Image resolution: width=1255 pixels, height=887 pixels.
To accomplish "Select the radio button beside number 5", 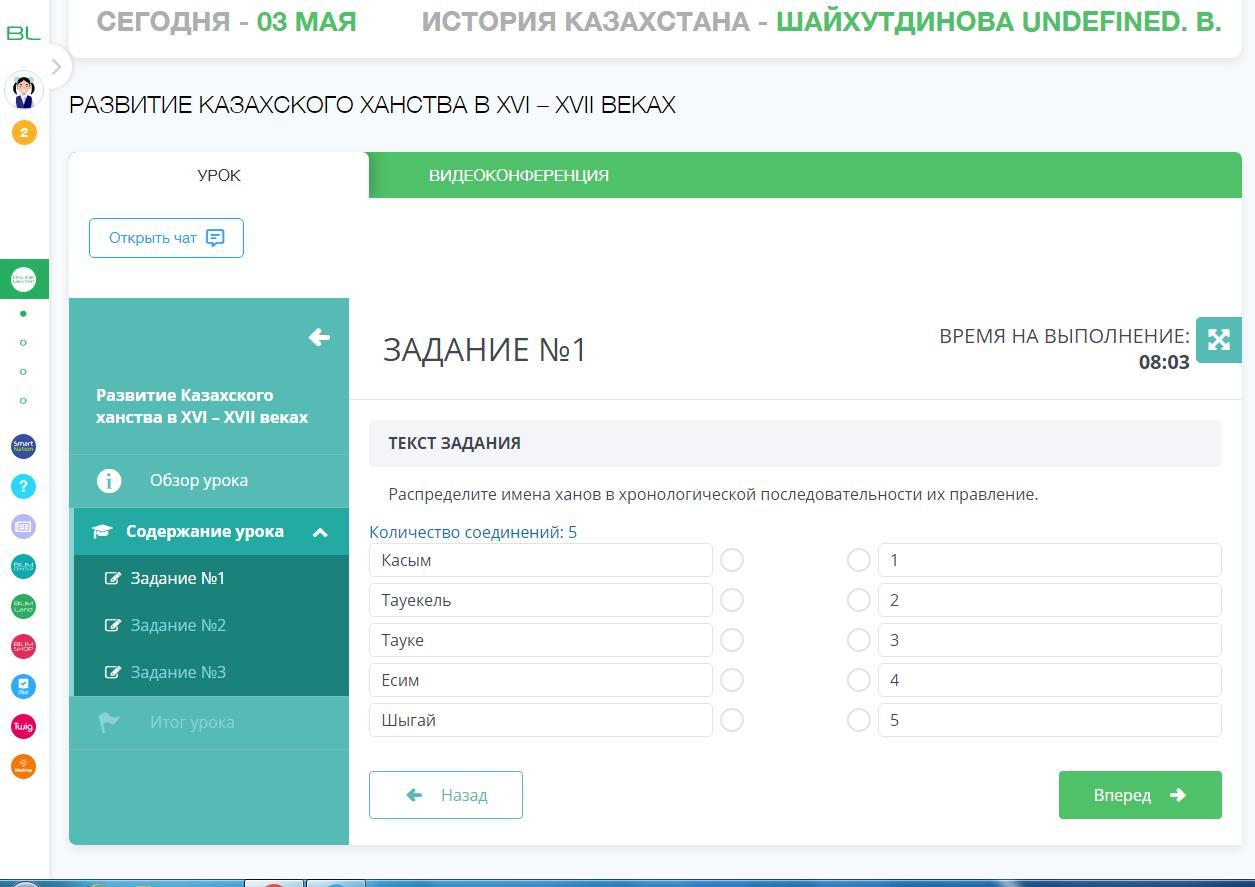I will click(x=858, y=720).
